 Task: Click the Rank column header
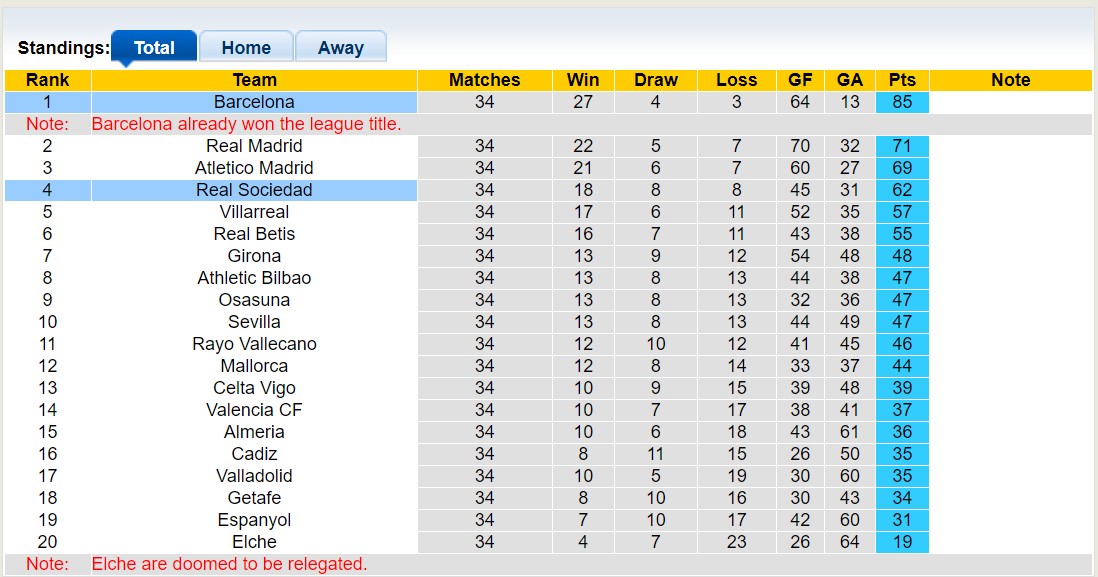[47, 80]
